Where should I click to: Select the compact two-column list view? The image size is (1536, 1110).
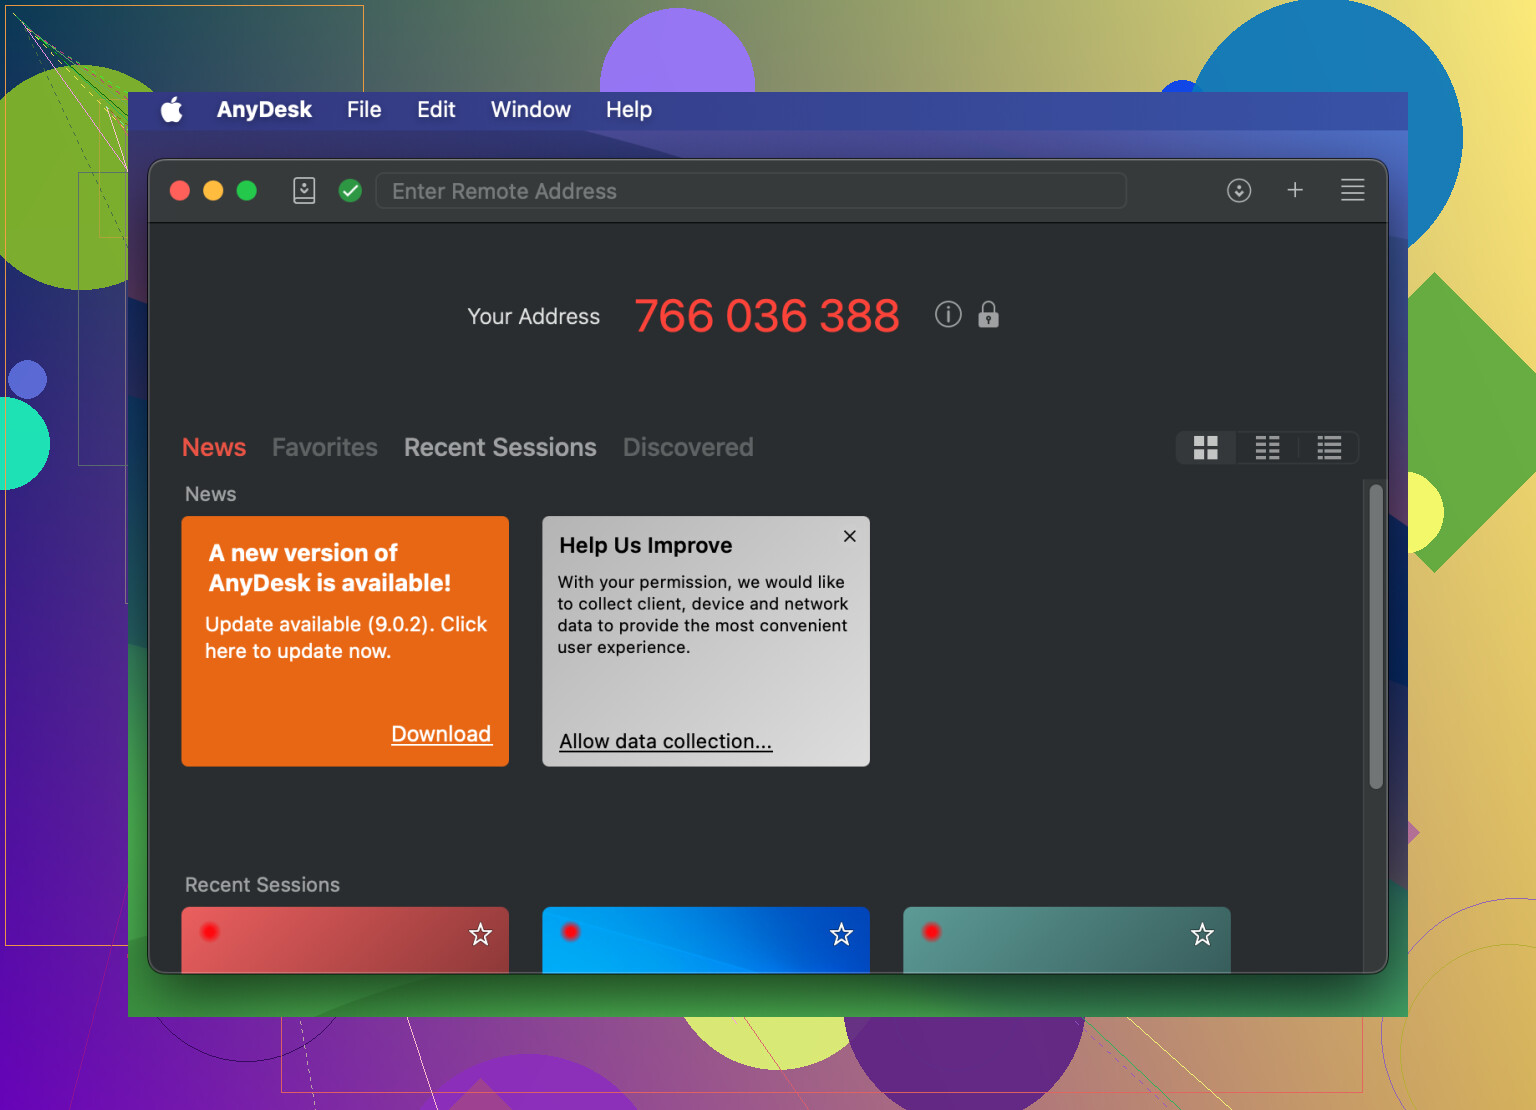coord(1268,448)
